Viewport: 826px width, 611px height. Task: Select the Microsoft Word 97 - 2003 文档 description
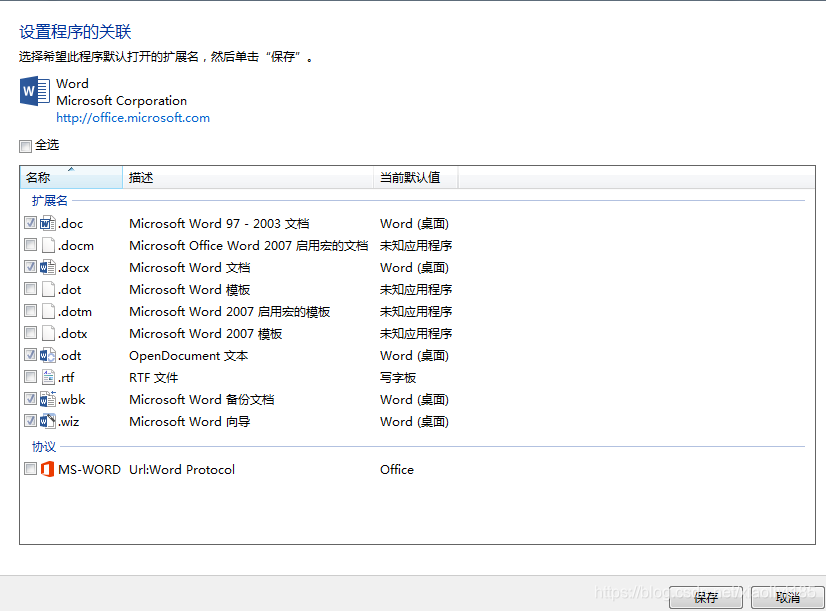pyautogui.click(x=219, y=224)
